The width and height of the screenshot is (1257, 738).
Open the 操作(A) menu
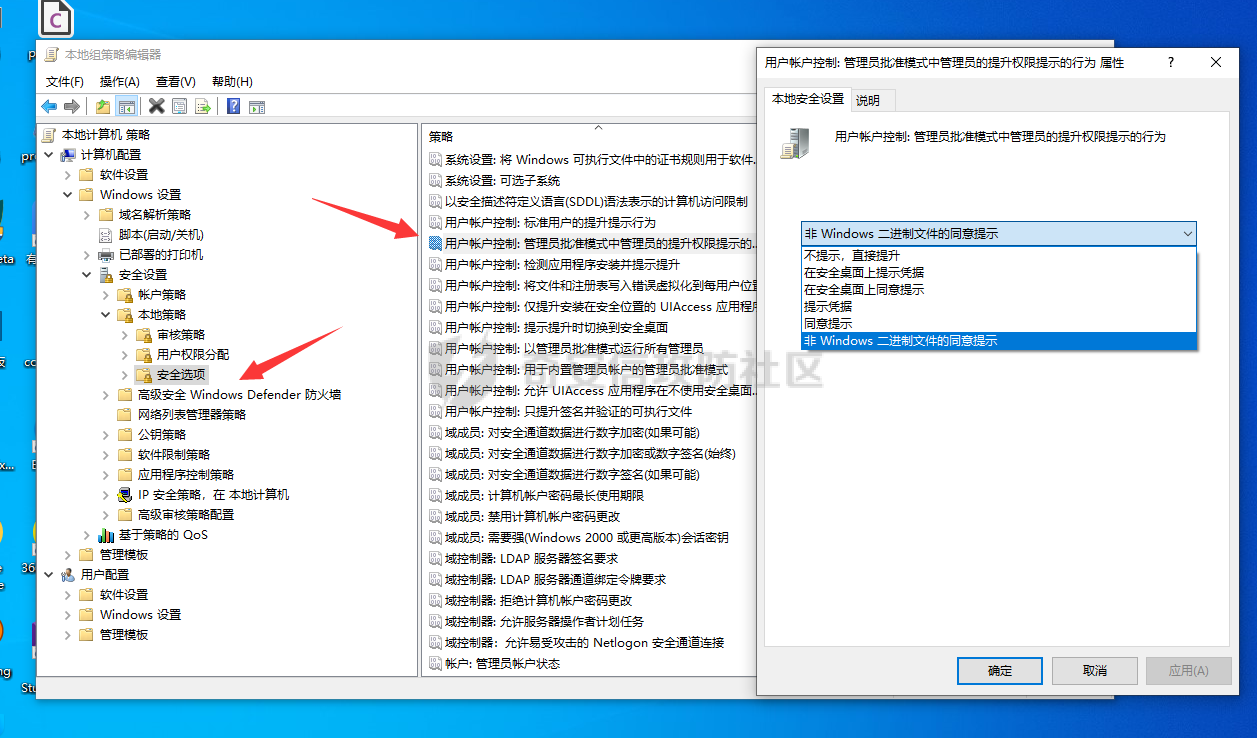click(x=120, y=81)
